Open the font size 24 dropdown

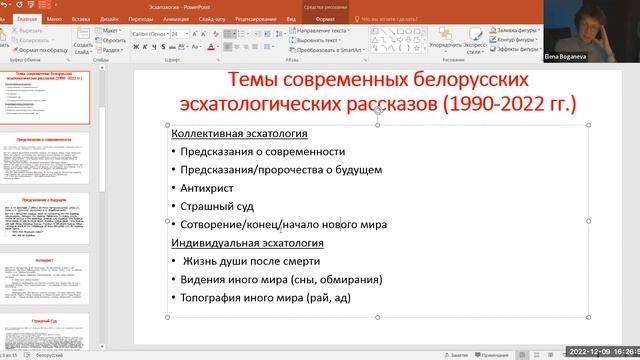pyautogui.click(x=180, y=34)
